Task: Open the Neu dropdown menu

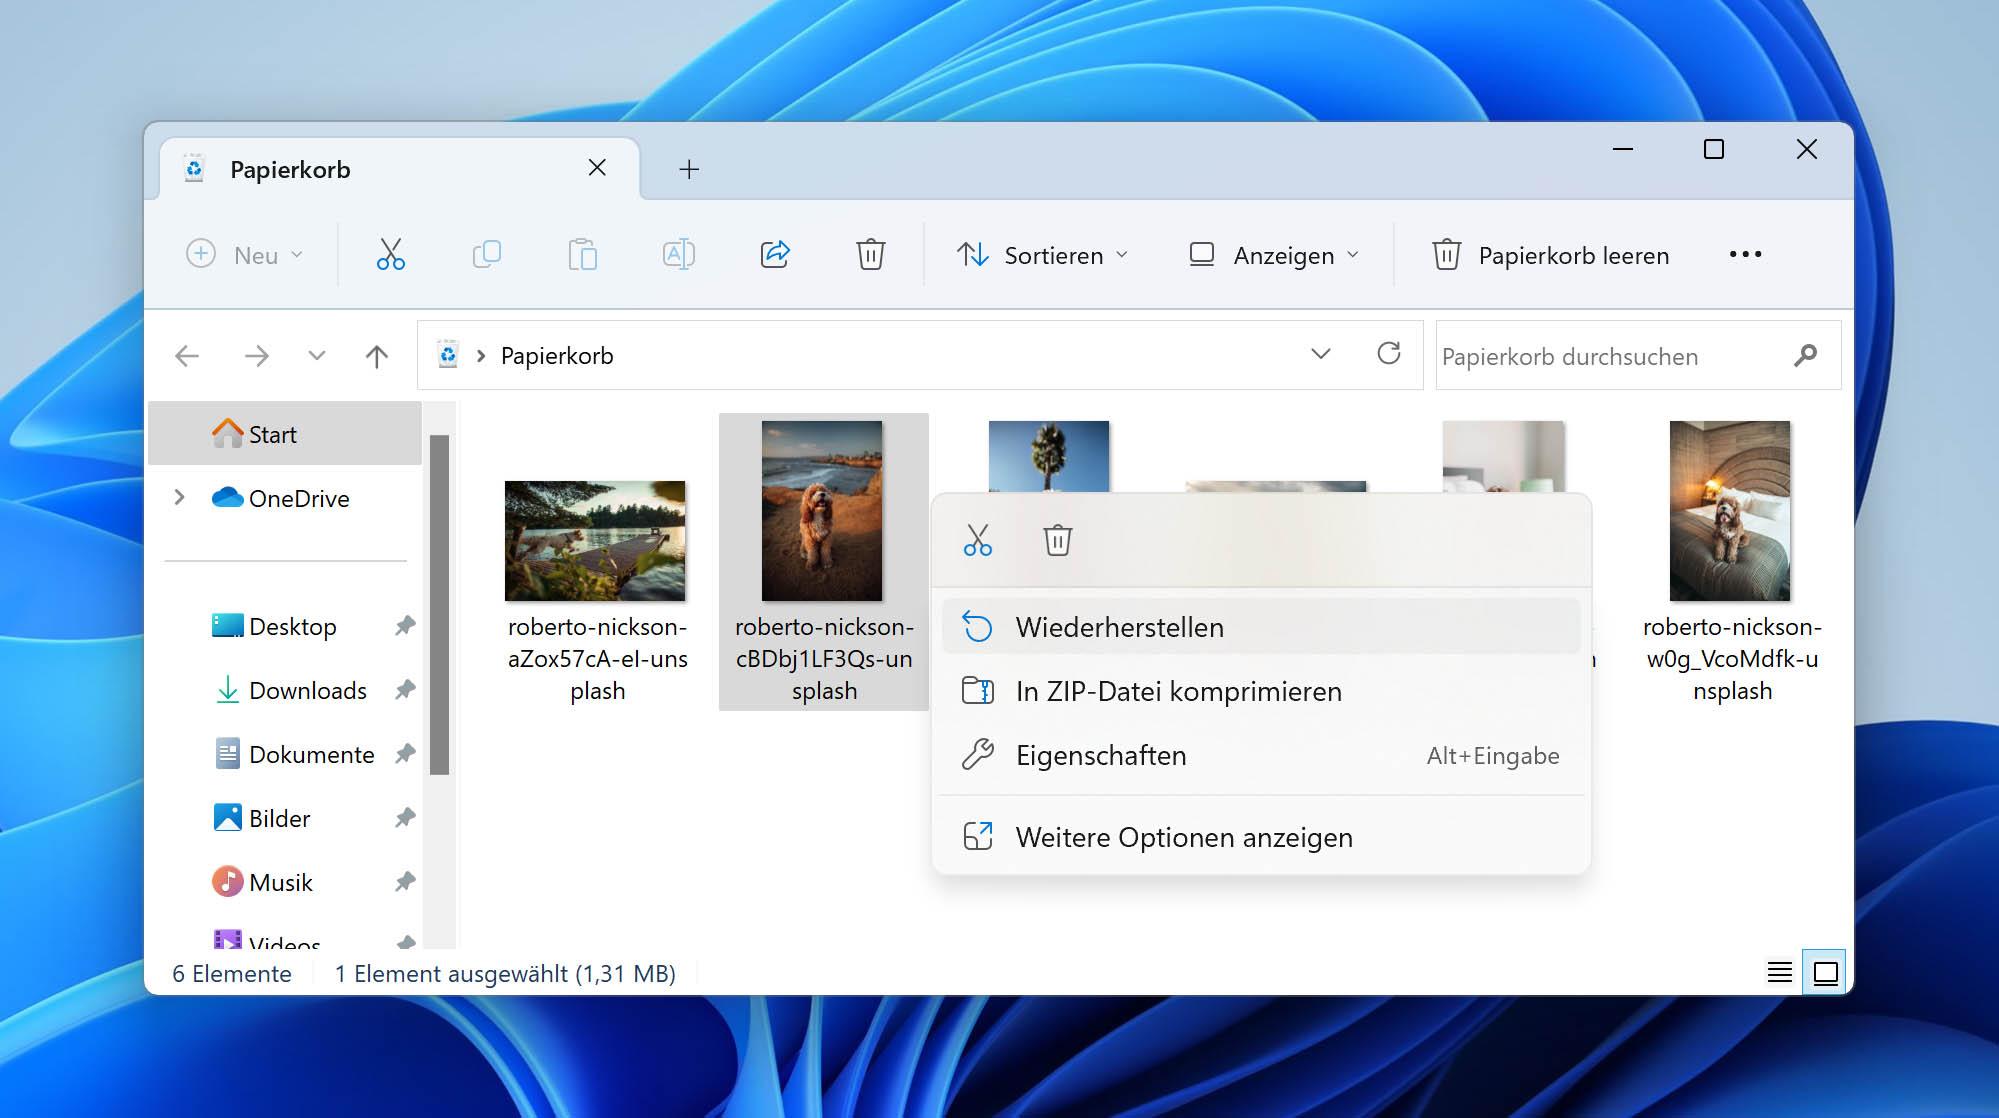Action: click(x=245, y=255)
